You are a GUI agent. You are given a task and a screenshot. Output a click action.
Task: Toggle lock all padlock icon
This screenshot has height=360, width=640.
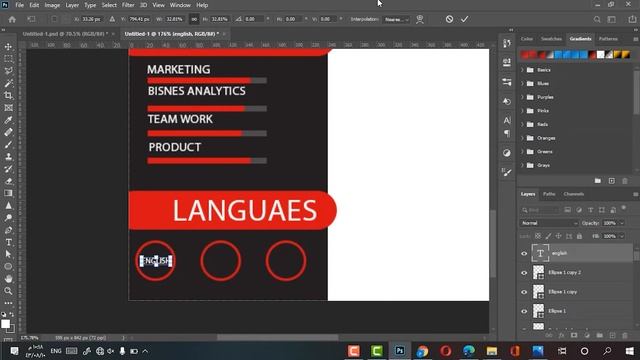579,236
